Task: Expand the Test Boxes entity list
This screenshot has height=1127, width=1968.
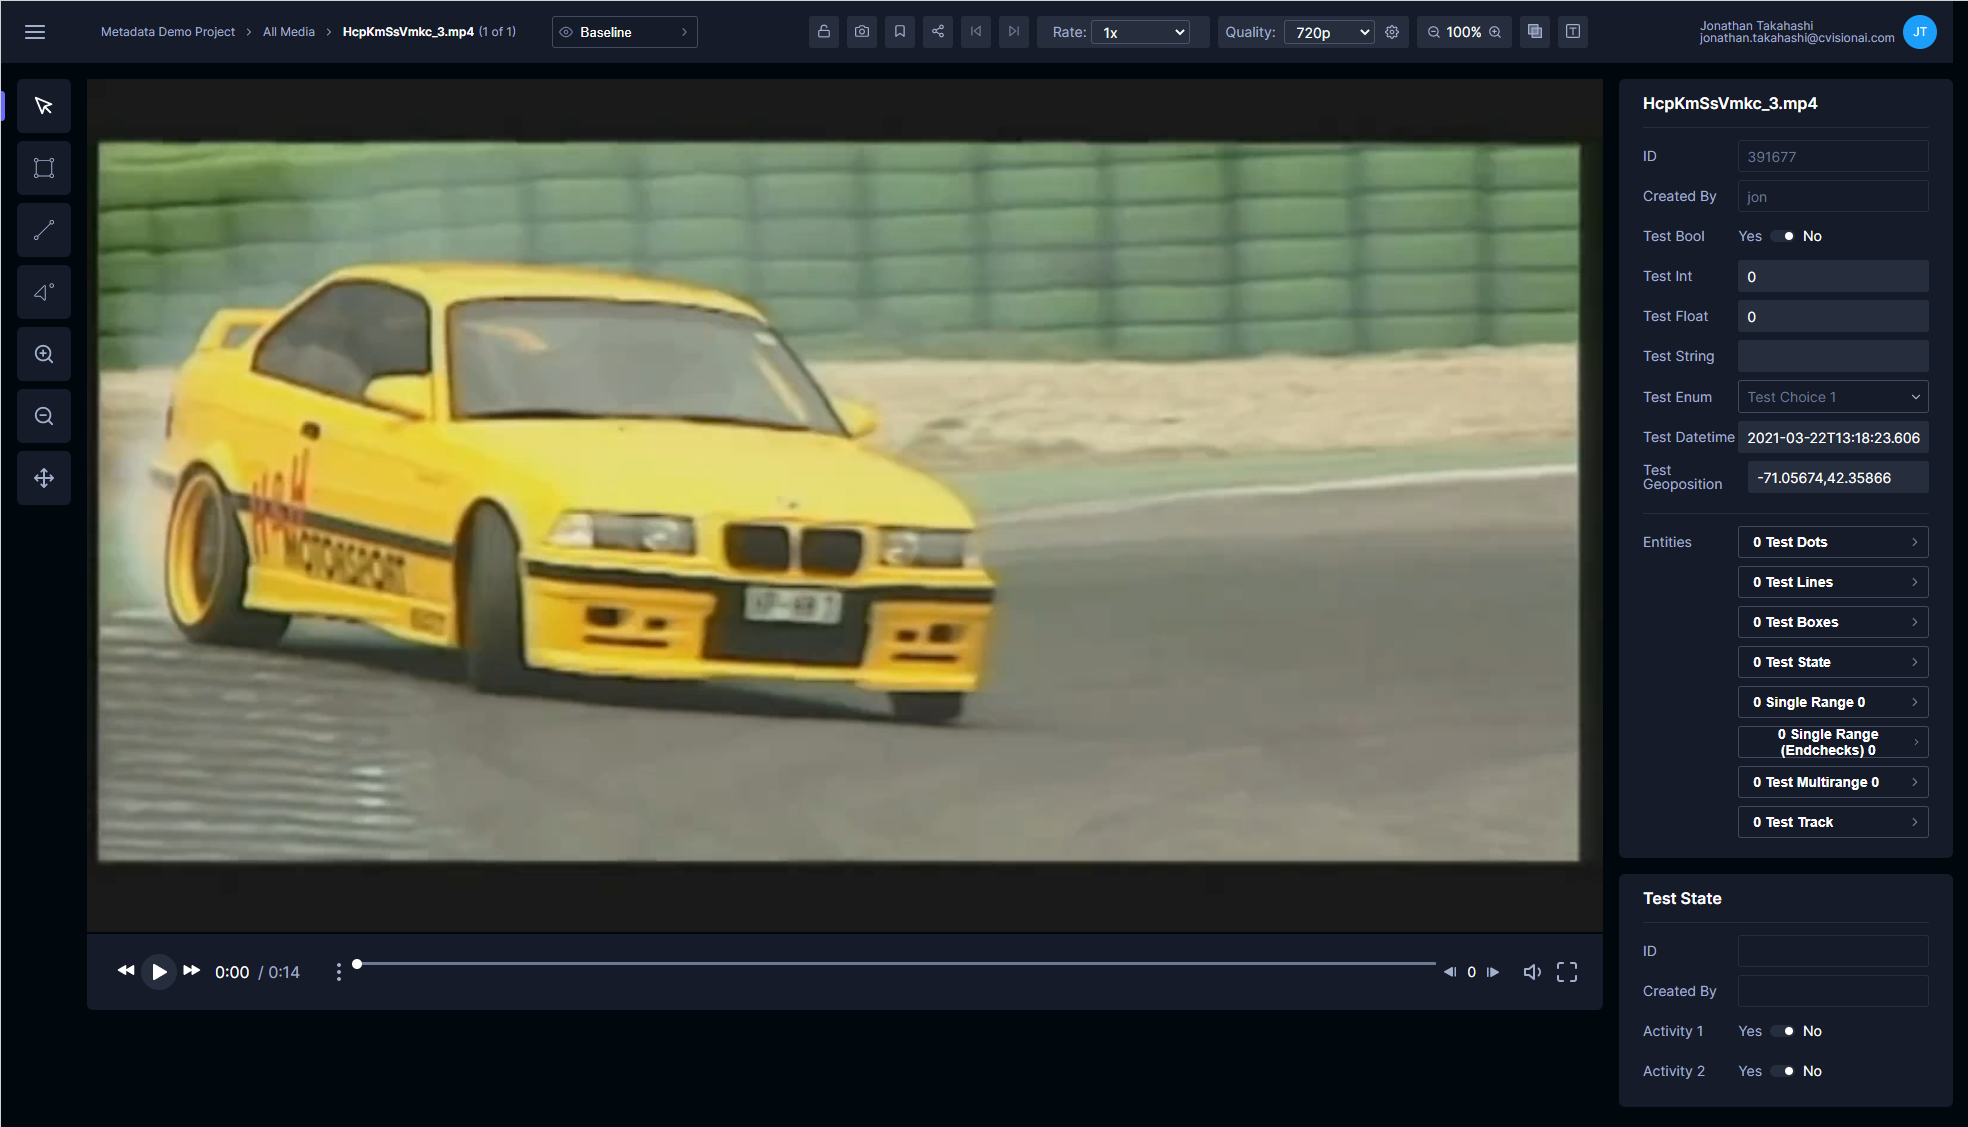Action: pos(1832,622)
